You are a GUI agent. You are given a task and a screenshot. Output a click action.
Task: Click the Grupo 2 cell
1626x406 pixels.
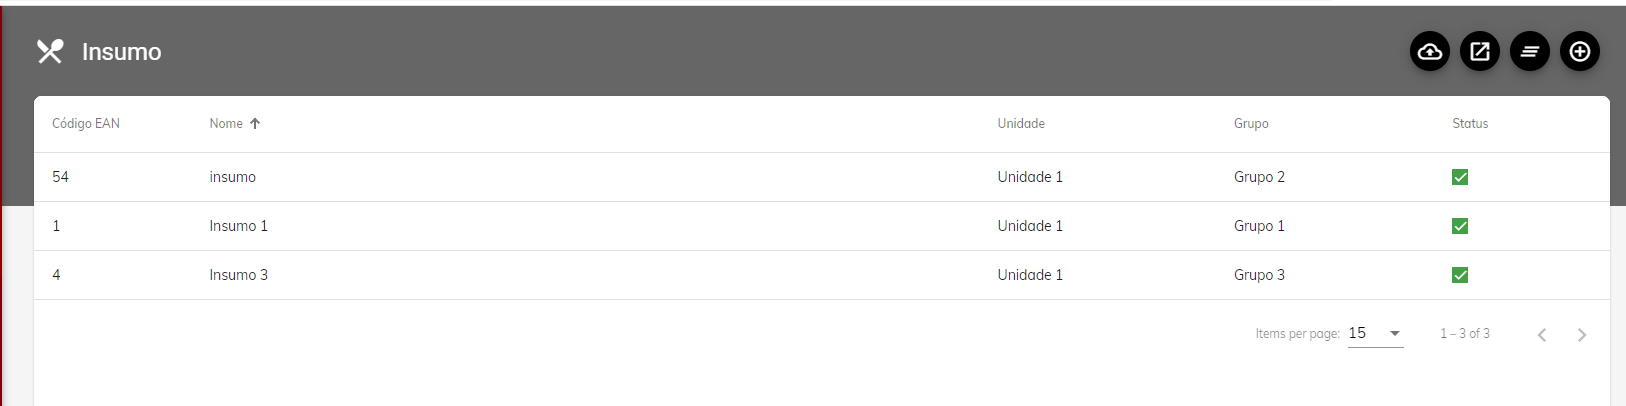1259,177
